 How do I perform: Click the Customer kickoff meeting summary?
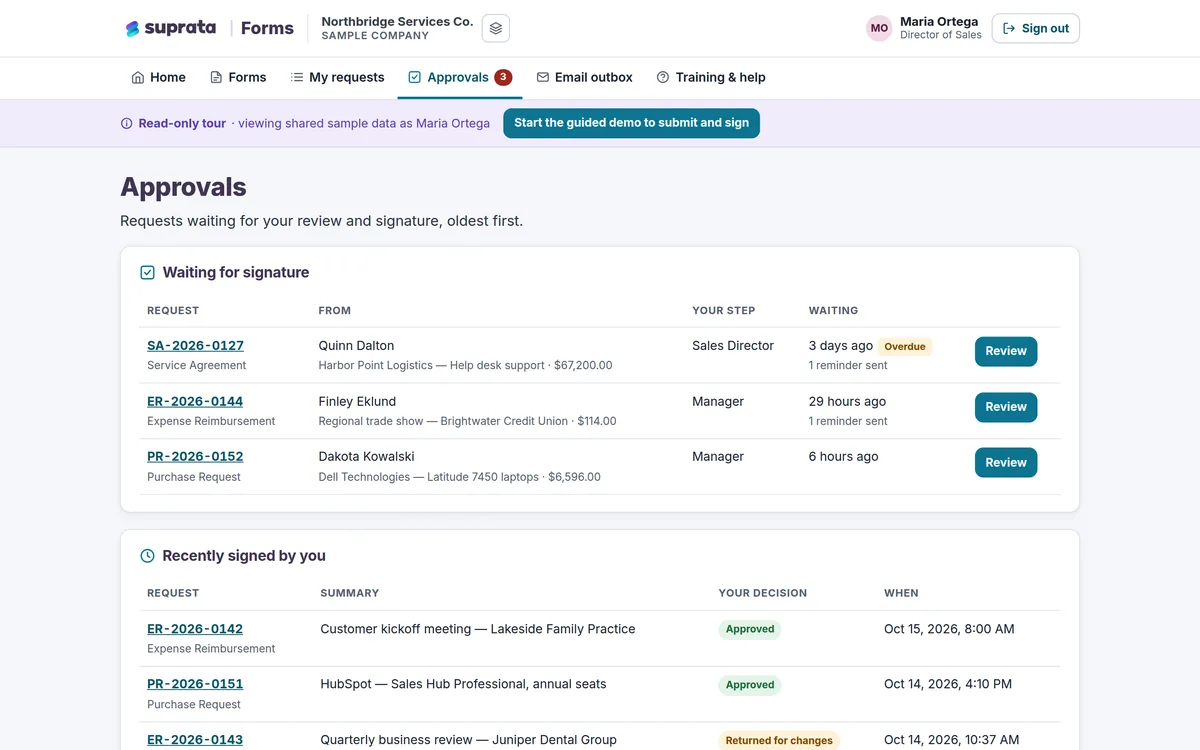tap(478, 629)
